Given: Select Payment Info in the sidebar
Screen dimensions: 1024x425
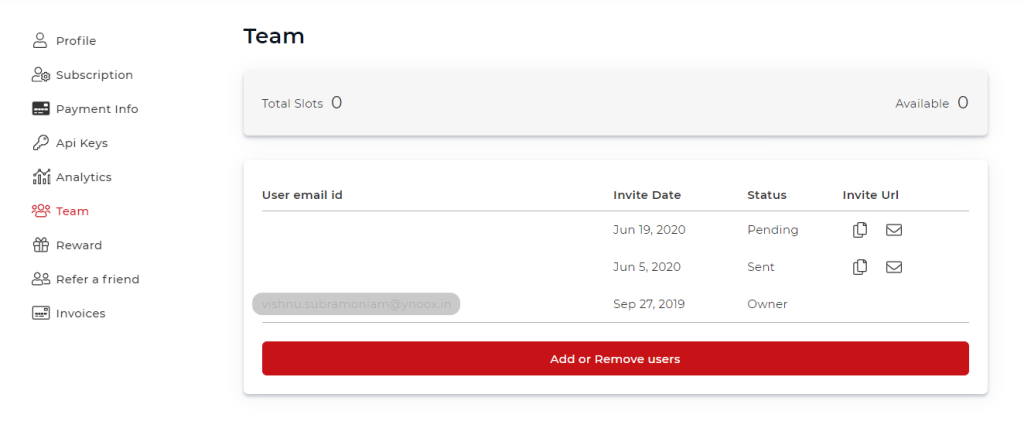Looking at the screenshot, I should click(97, 109).
